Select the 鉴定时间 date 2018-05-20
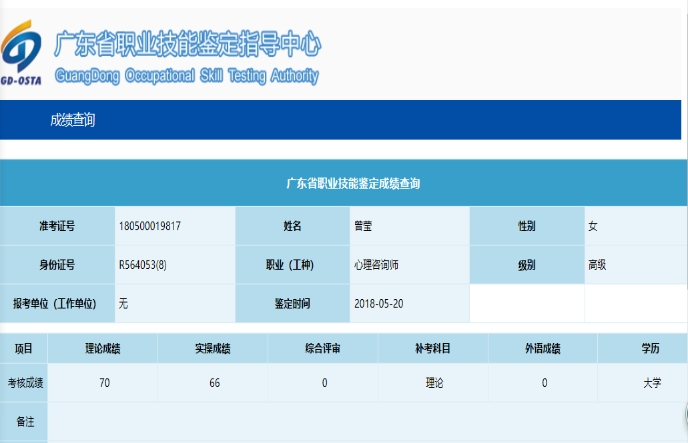 378,303
